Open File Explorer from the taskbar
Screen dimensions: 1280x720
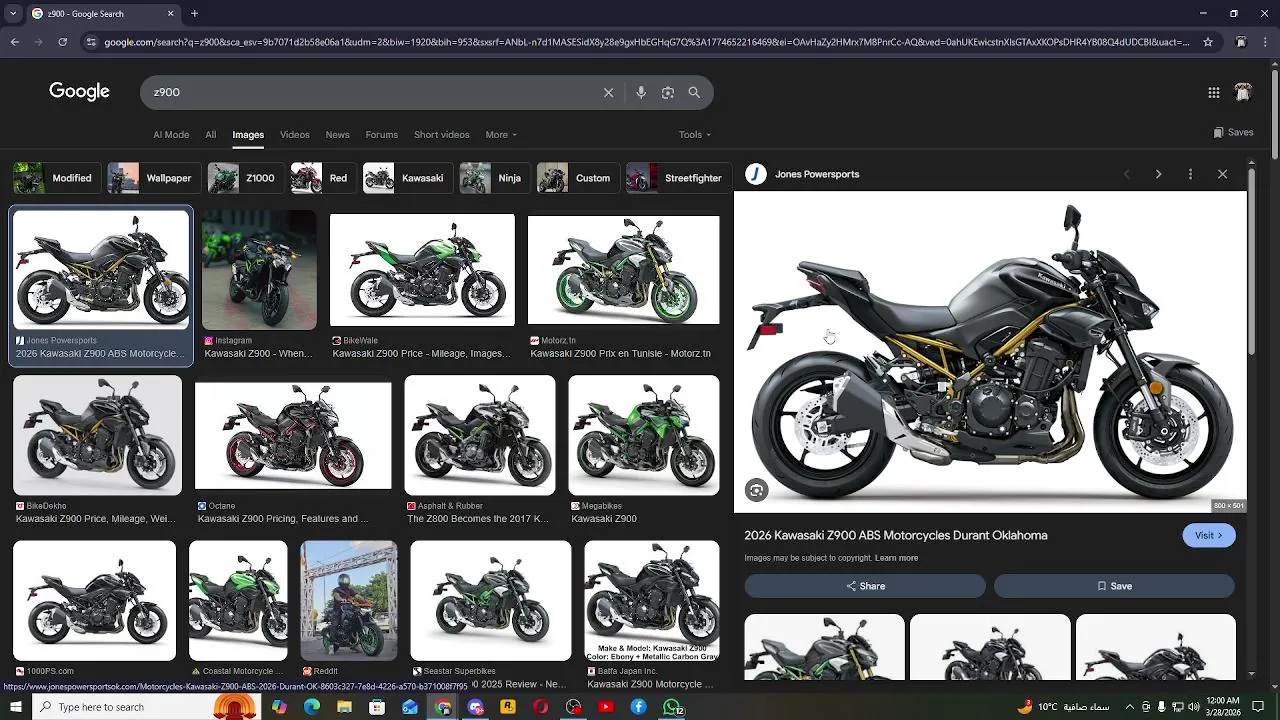click(x=344, y=707)
